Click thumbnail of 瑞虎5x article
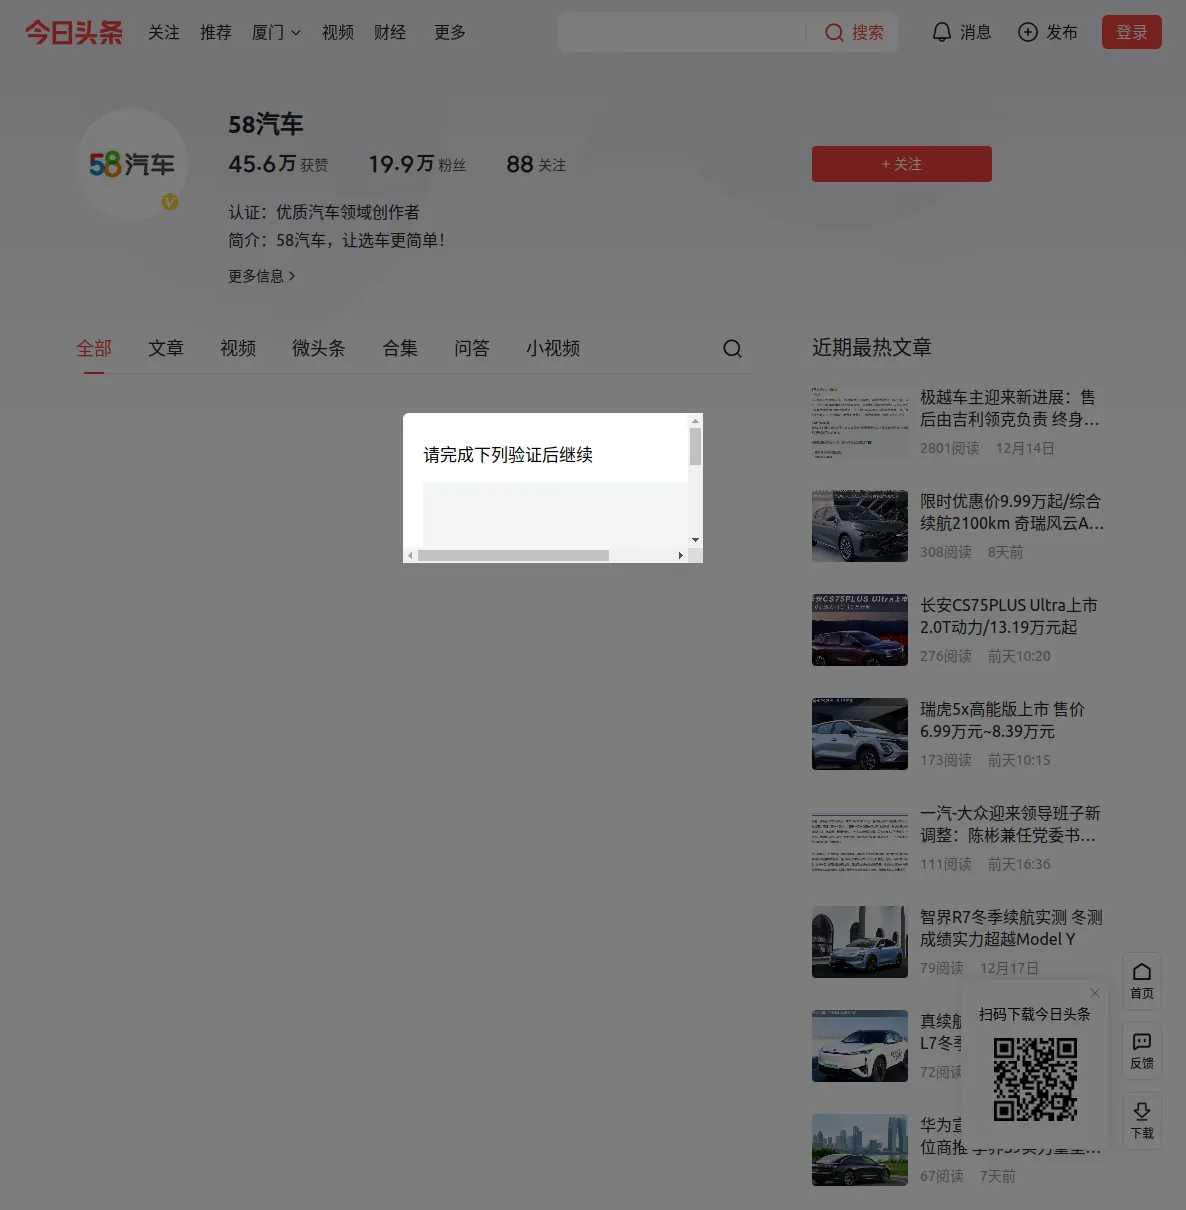This screenshot has width=1186, height=1210. 860,734
